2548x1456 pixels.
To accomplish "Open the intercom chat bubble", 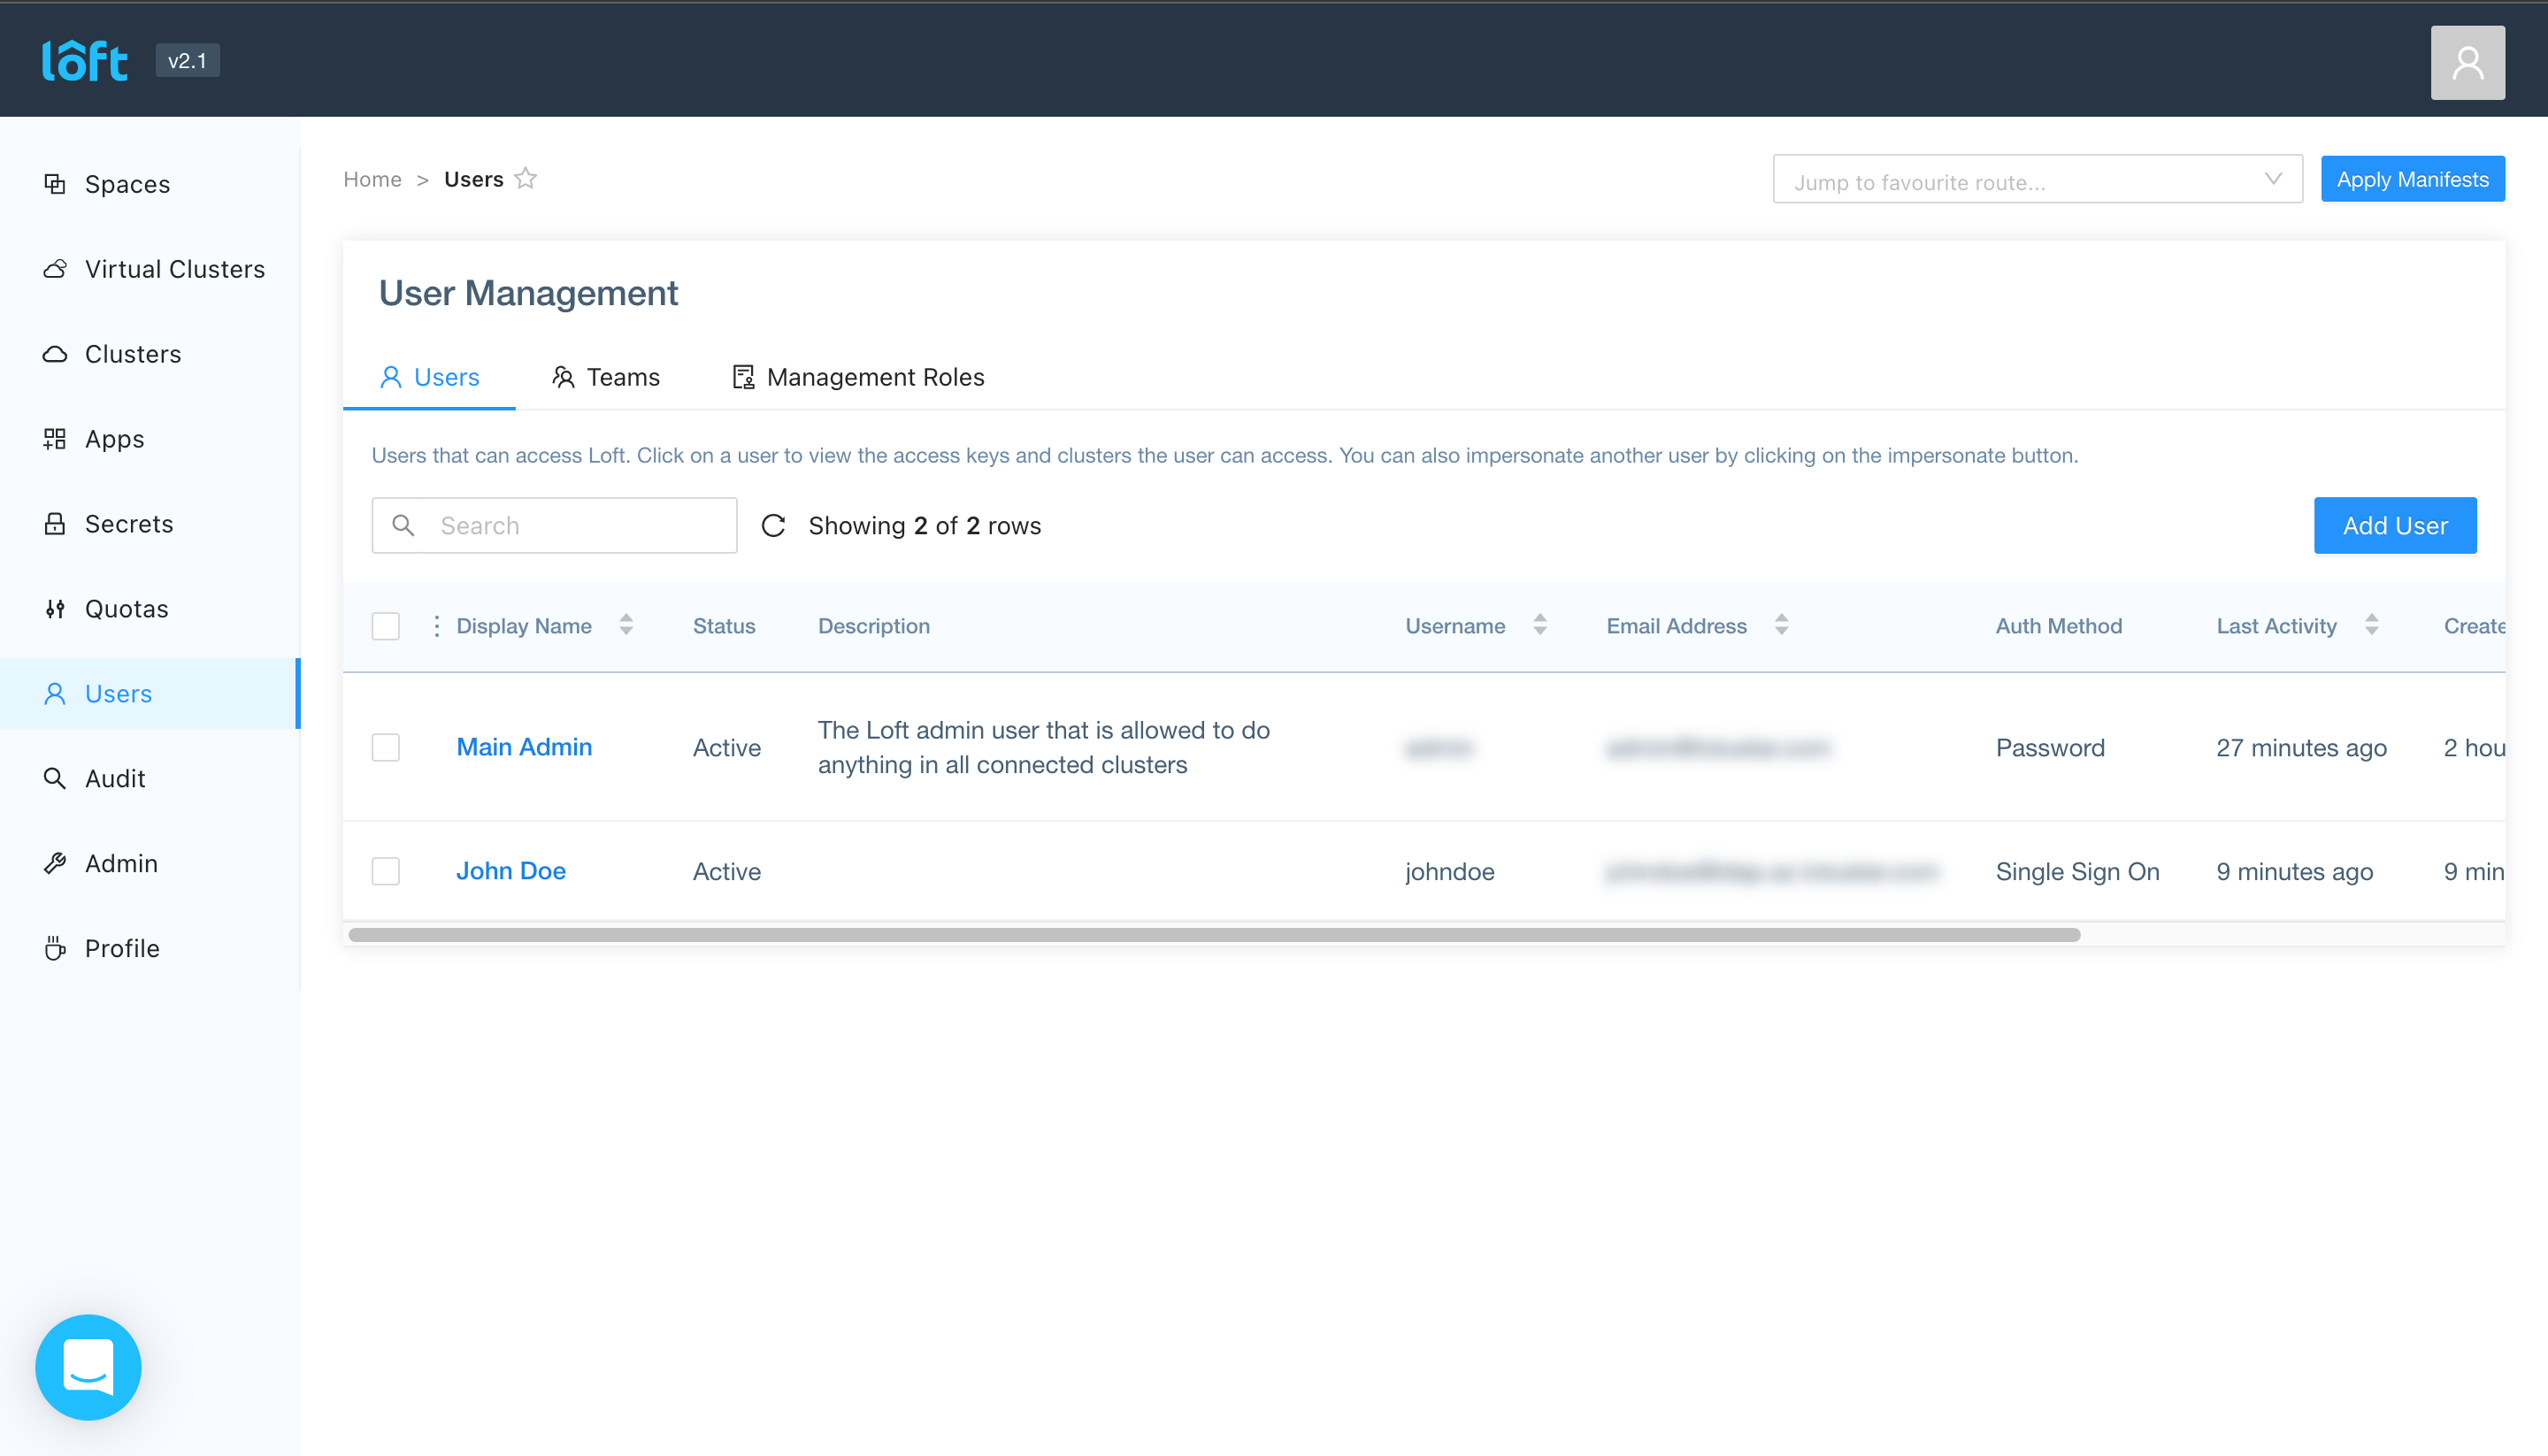I will pos(88,1367).
